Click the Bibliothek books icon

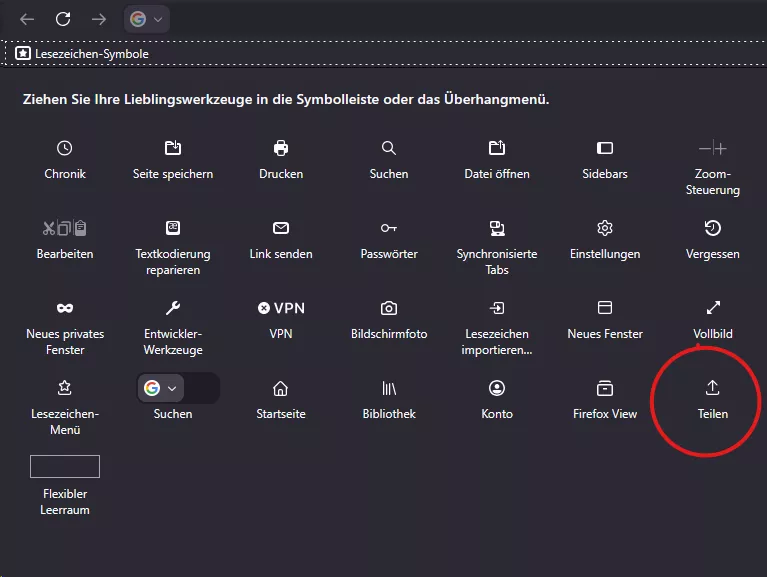[x=389, y=388]
